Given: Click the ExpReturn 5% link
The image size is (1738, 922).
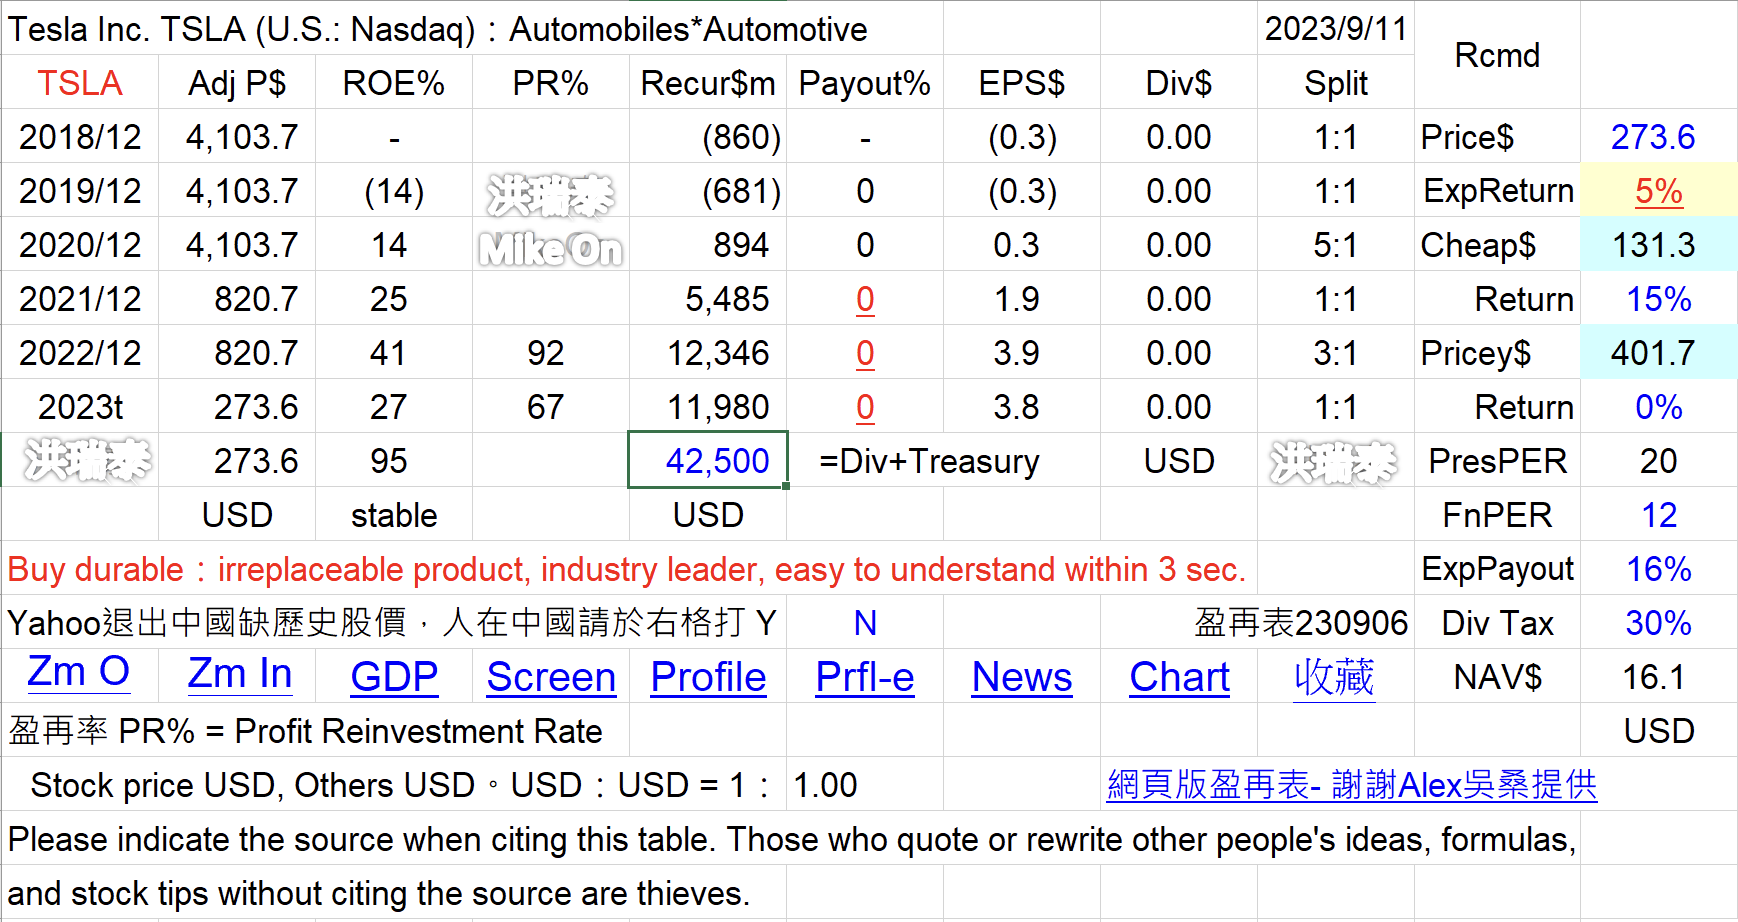Looking at the screenshot, I should point(1659,191).
